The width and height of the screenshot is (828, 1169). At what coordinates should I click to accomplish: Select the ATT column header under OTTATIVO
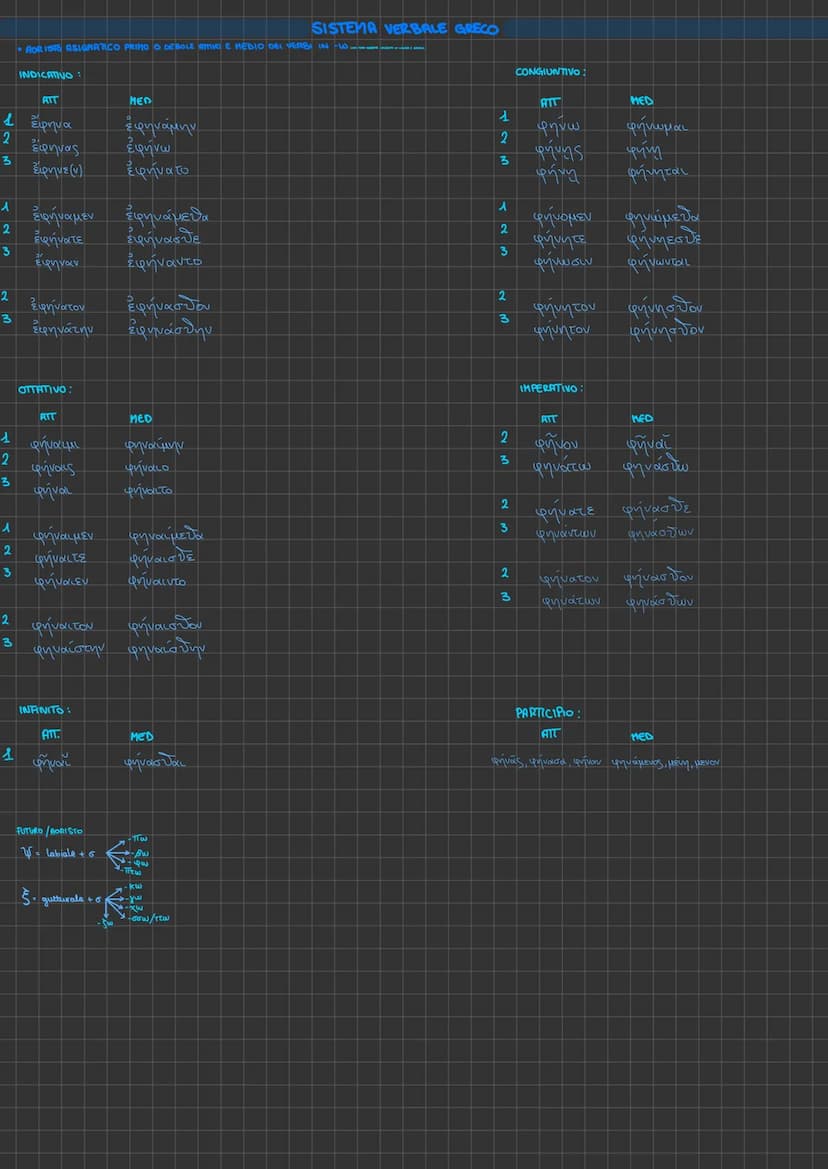[48, 418]
